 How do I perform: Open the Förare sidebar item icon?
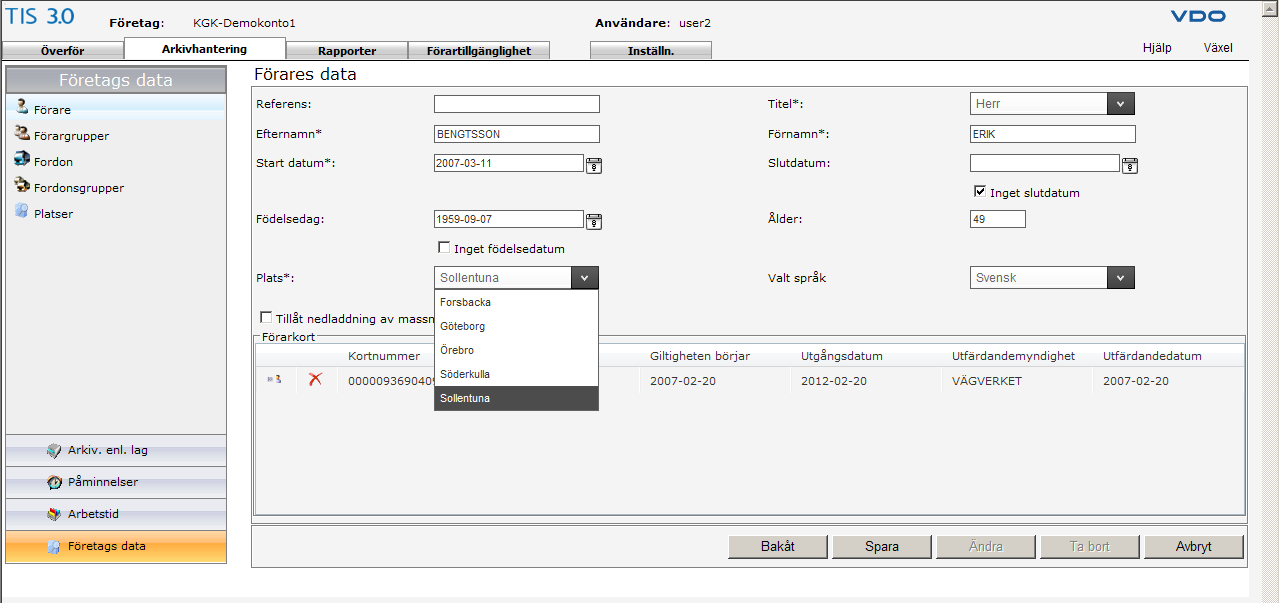tap(22, 108)
